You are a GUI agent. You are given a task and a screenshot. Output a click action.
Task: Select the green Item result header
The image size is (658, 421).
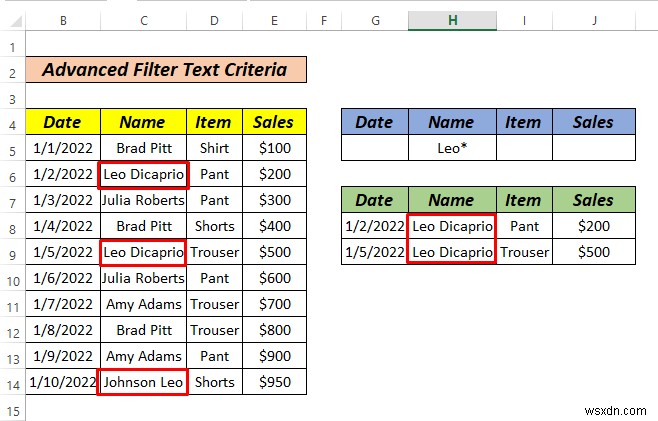point(524,200)
